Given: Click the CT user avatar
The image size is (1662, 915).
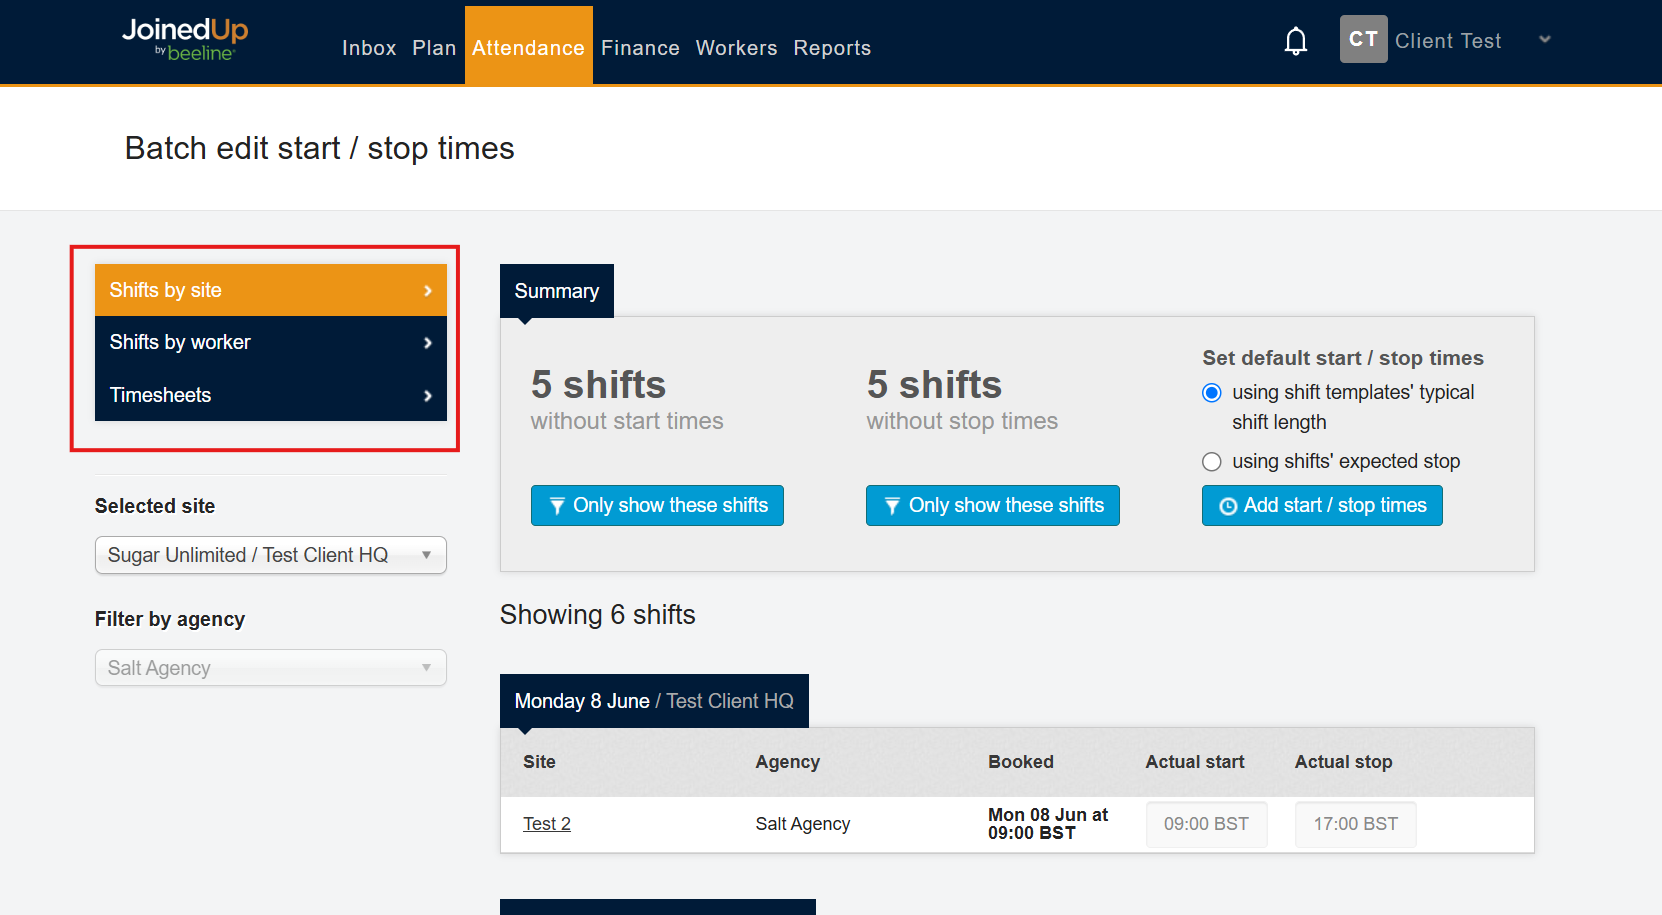Looking at the screenshot, I should [1363, 39].
